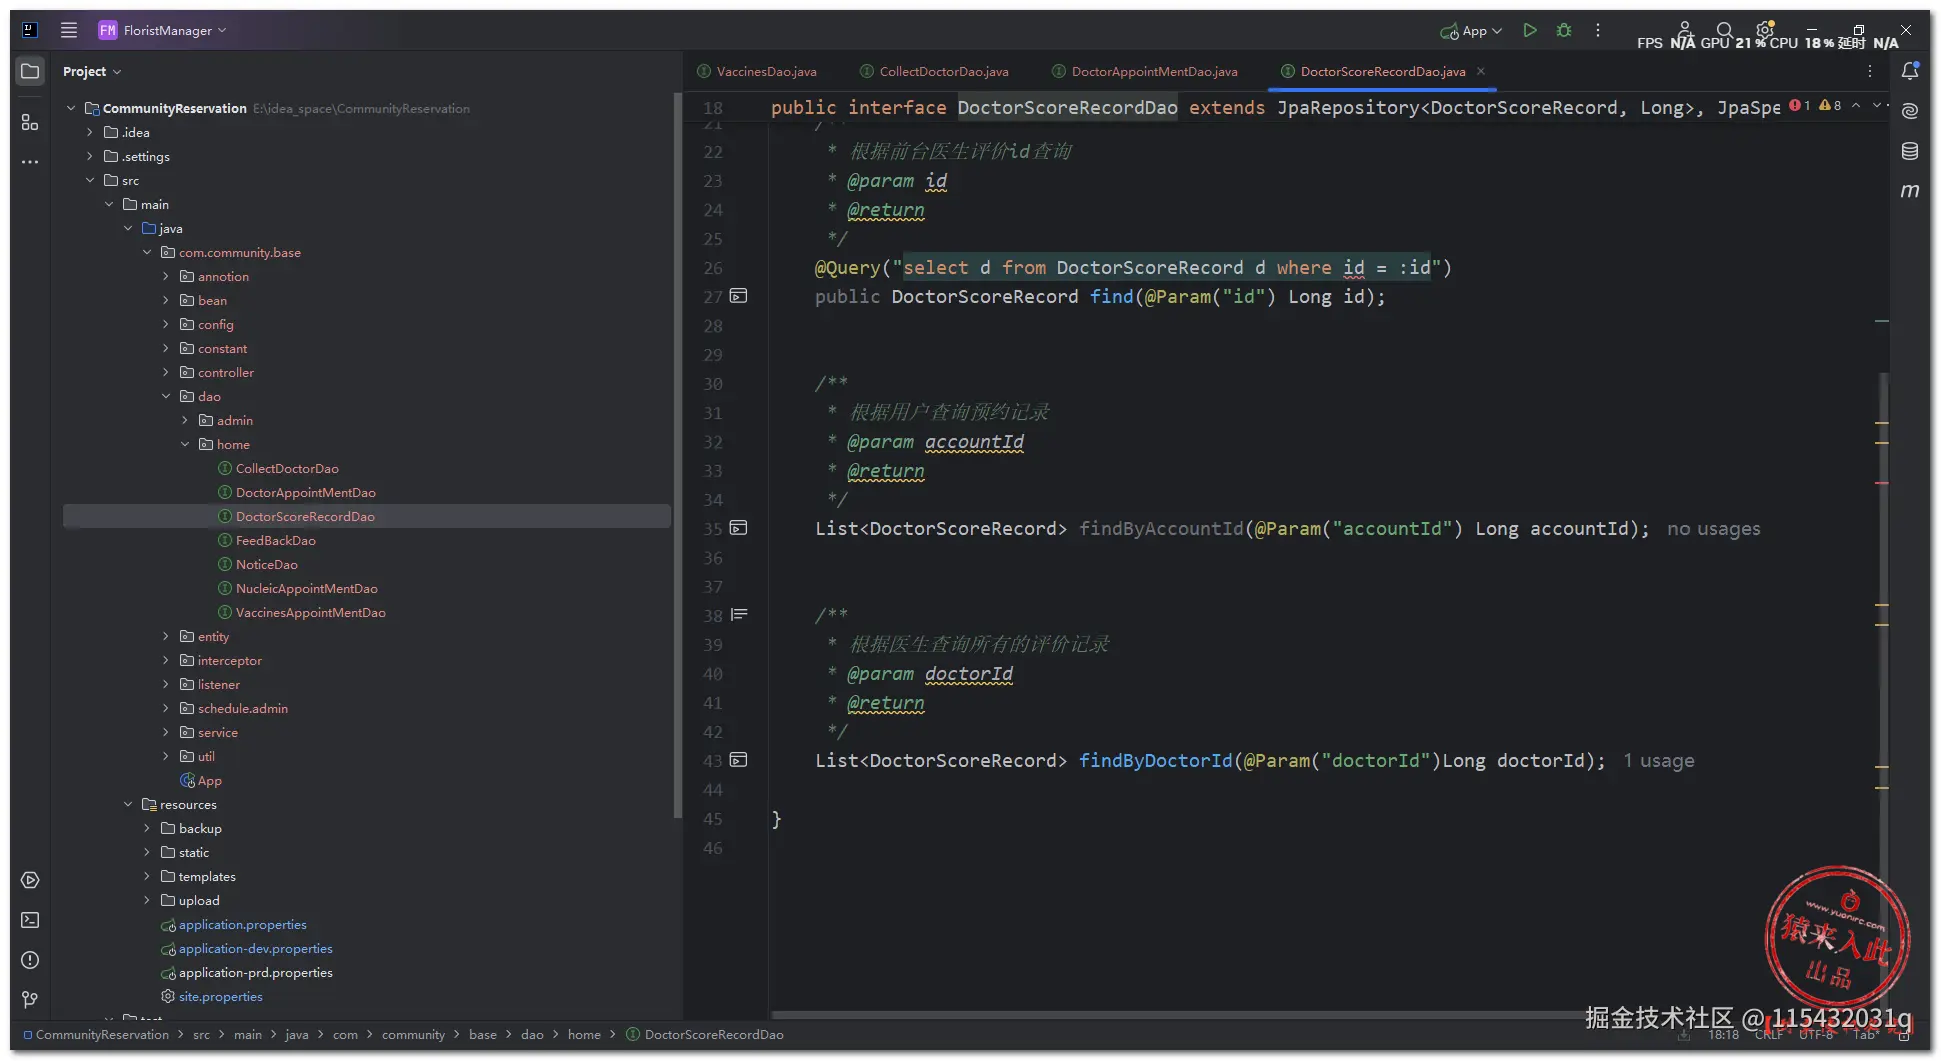The height and width of the screenshot is (1061, 1941).
Task: Expand the controller package
Action: click(x=166, y=372)
